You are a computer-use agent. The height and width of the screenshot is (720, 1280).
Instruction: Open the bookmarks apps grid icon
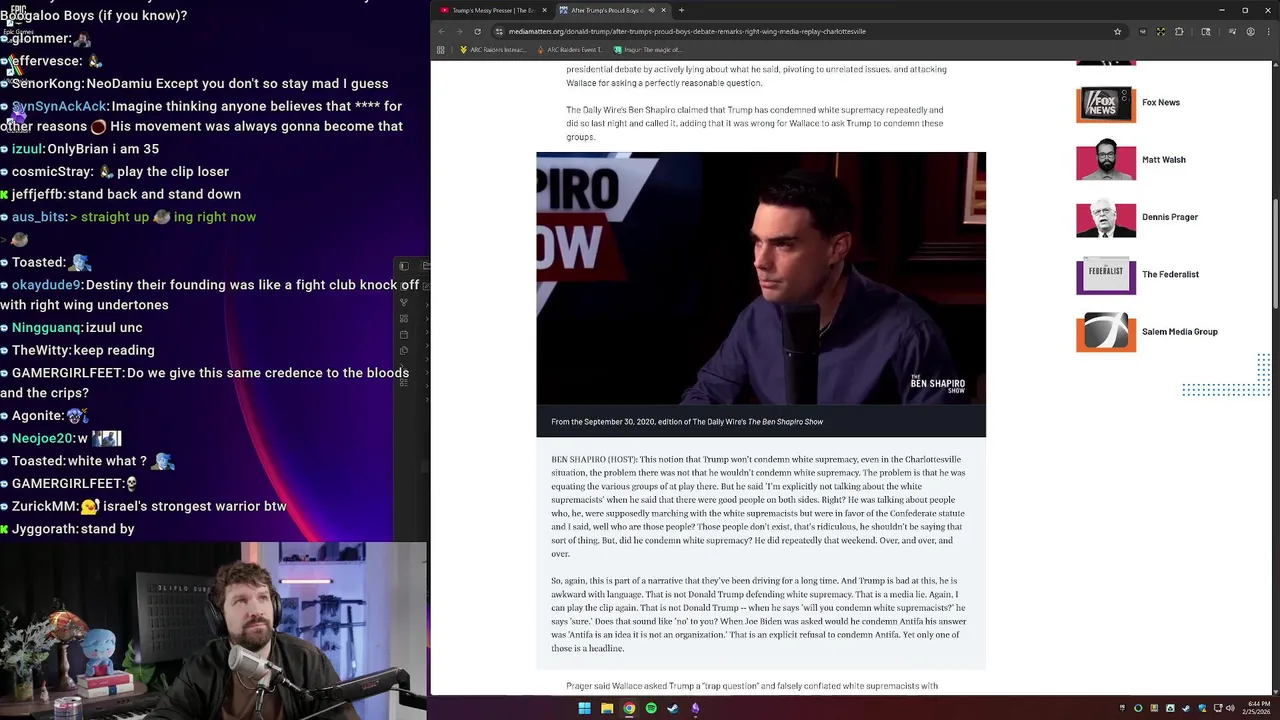tap(440, 49)
